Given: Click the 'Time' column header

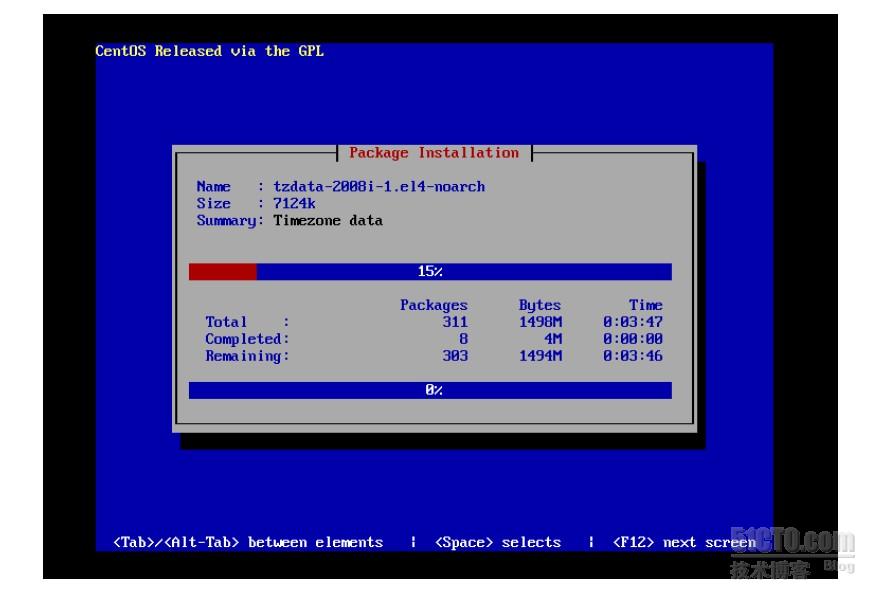Looking at the screenshot, I should click(x=646, y=305).
